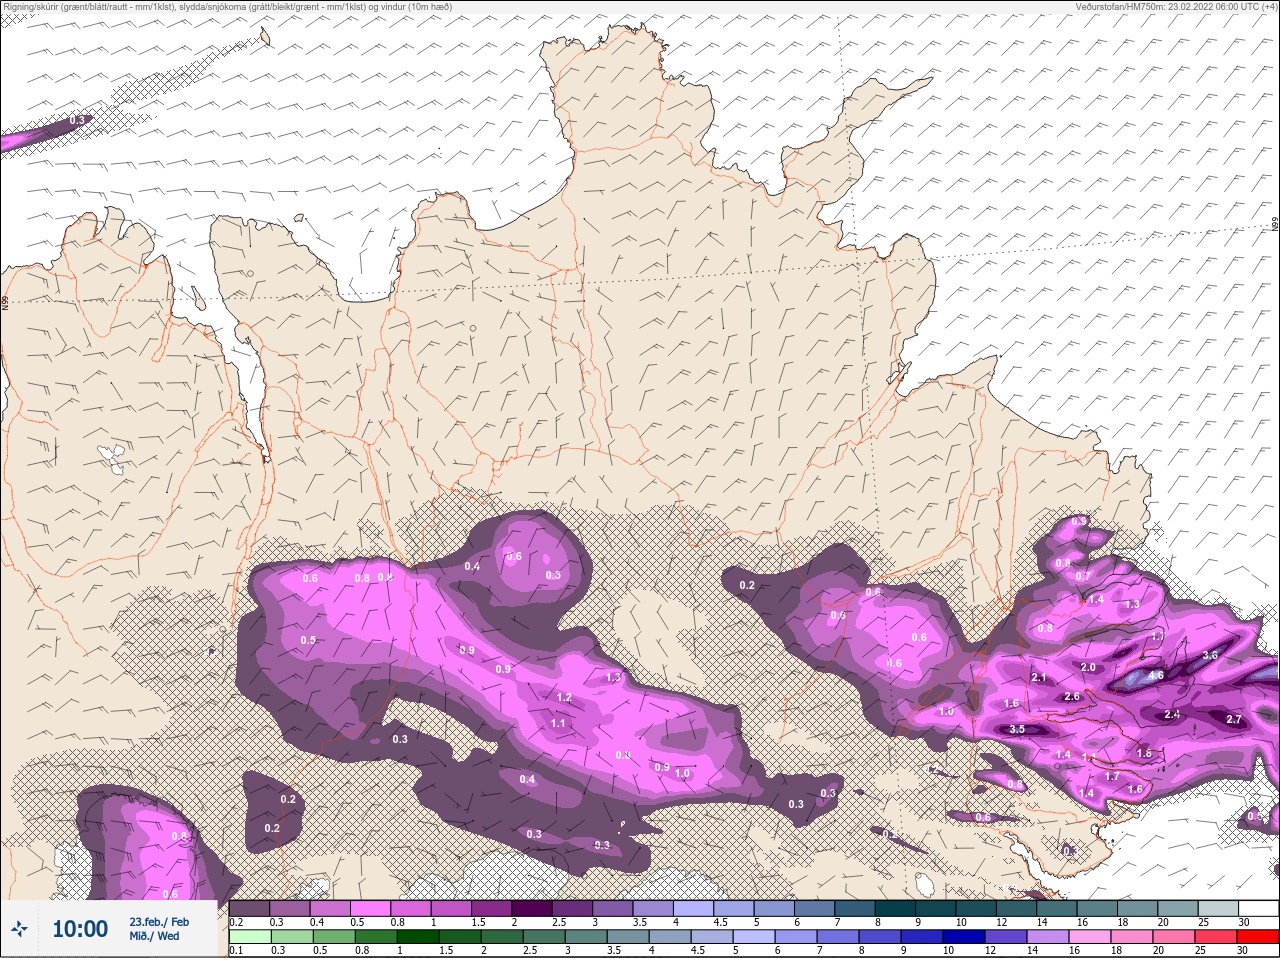Pick the first swatch starting at 0.2, upper legend
This screenshot has width=1280, height=958.
pyautogui.click(x=250, y=909)
